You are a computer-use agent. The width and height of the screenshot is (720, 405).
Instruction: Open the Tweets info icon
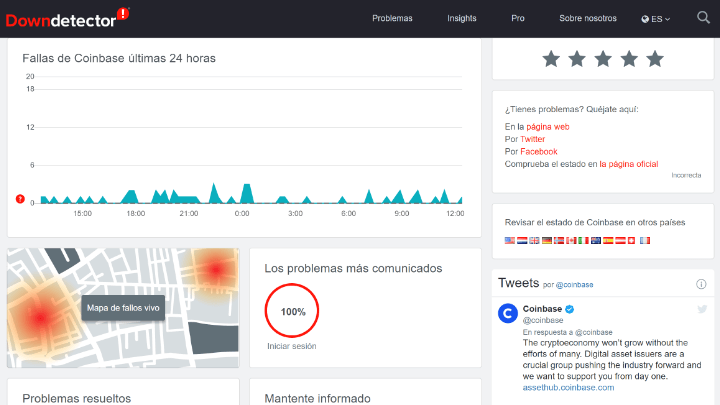click(x=701, y=284)
